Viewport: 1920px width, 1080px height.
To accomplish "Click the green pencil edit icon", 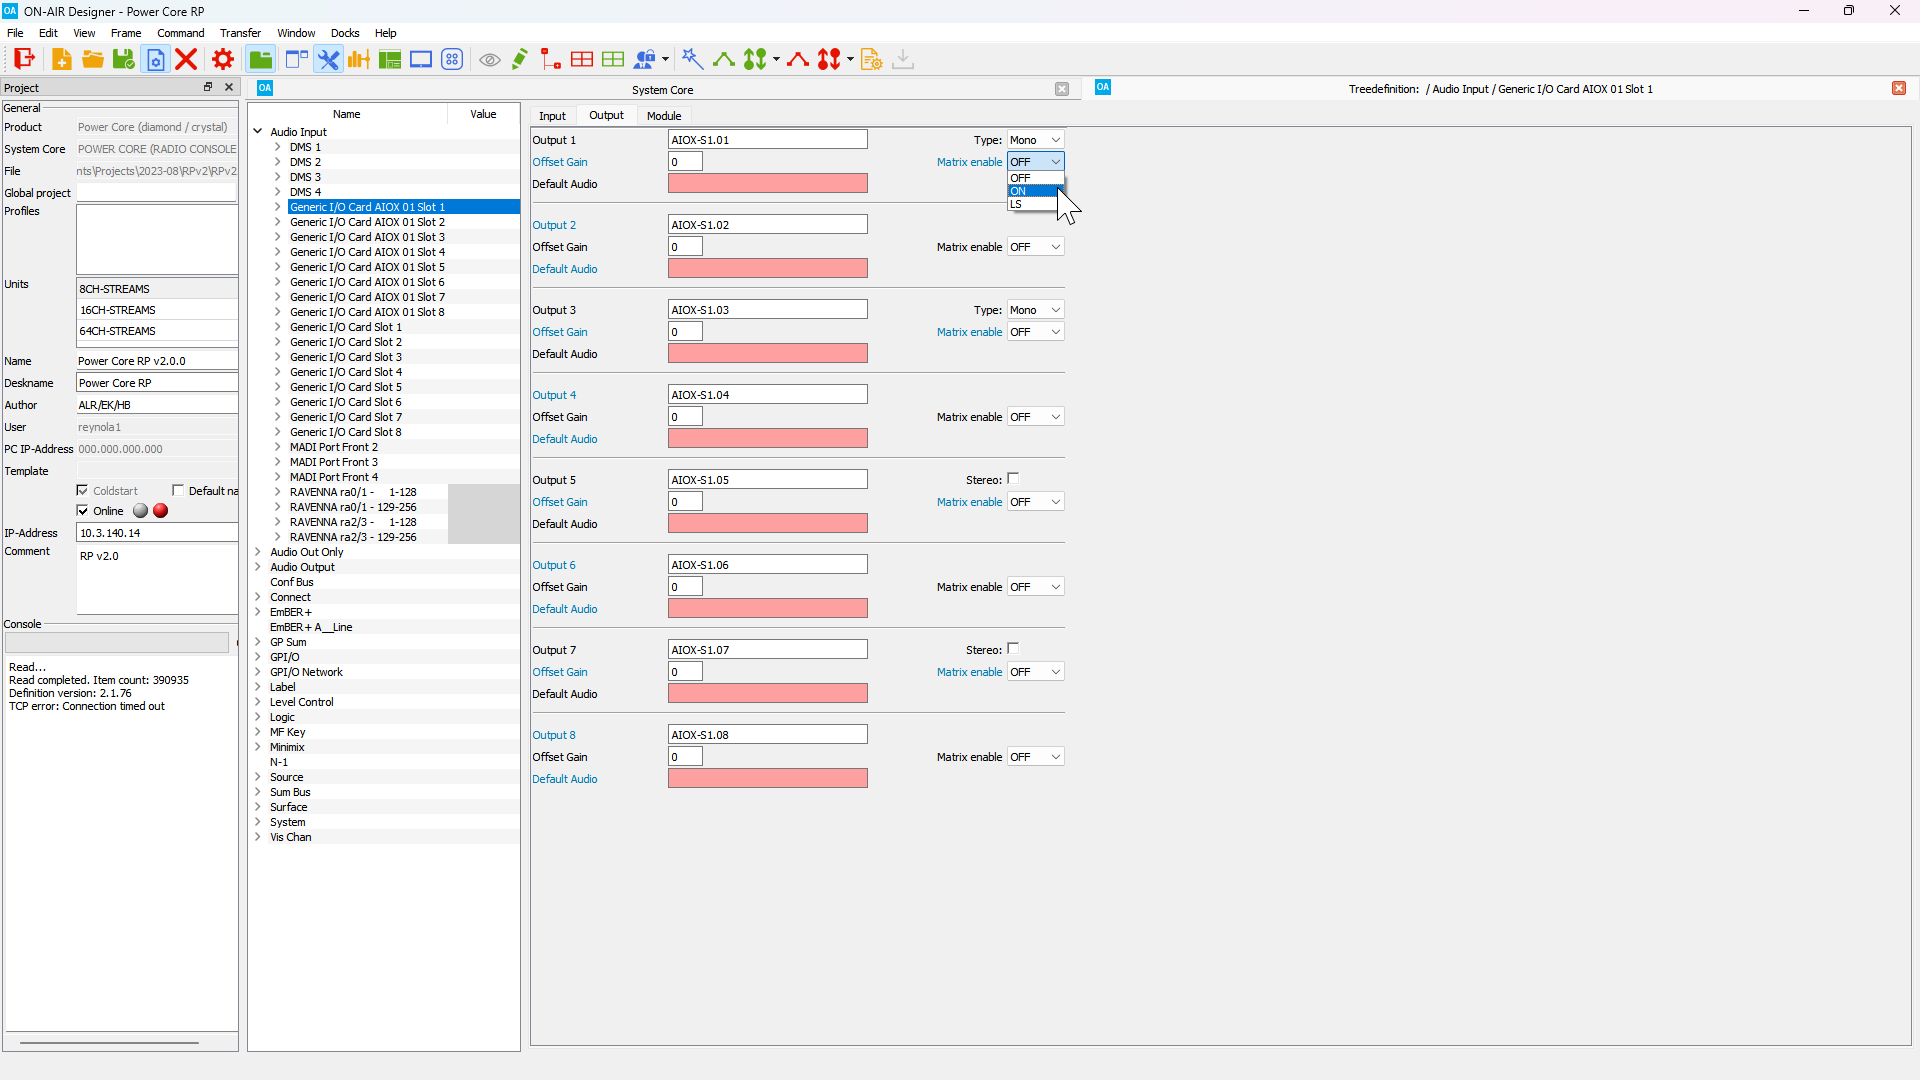I will (519, 59).
